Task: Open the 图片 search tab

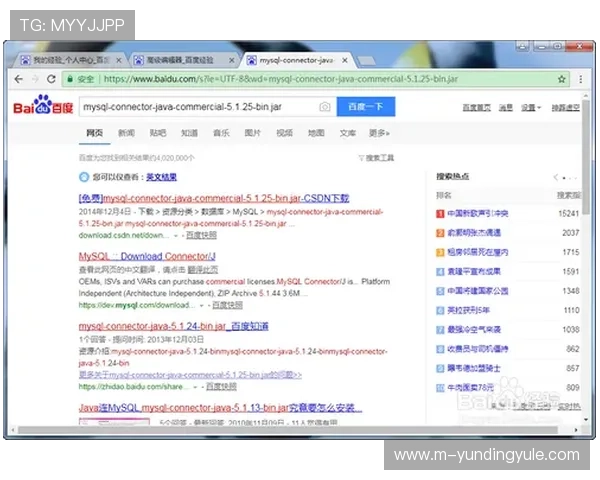Action: click(253, 133)
